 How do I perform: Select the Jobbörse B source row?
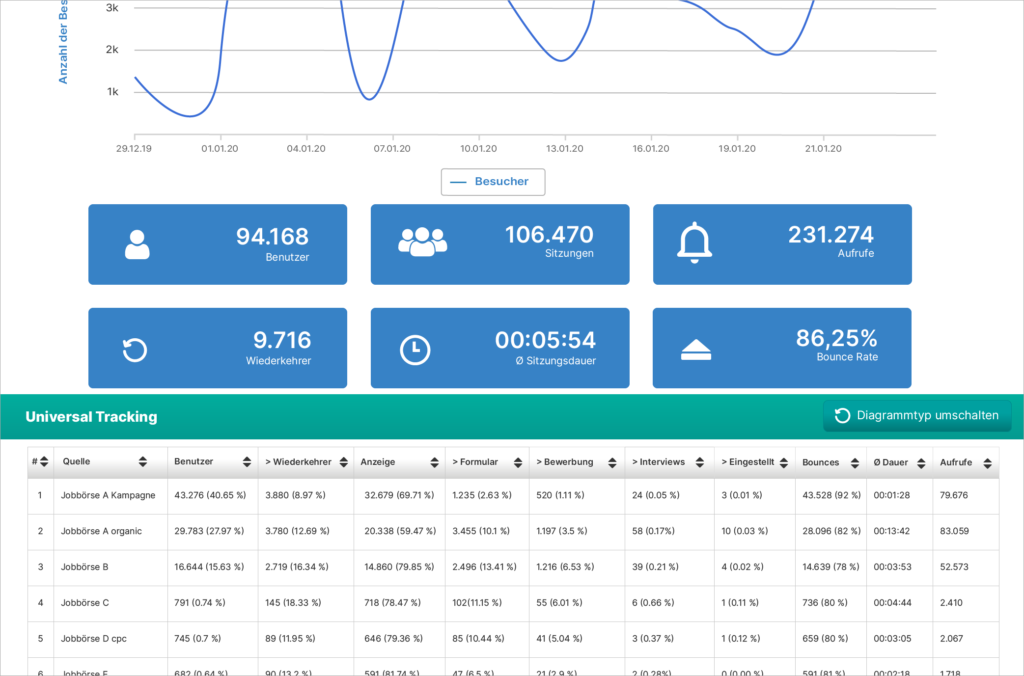click(513, 567)
